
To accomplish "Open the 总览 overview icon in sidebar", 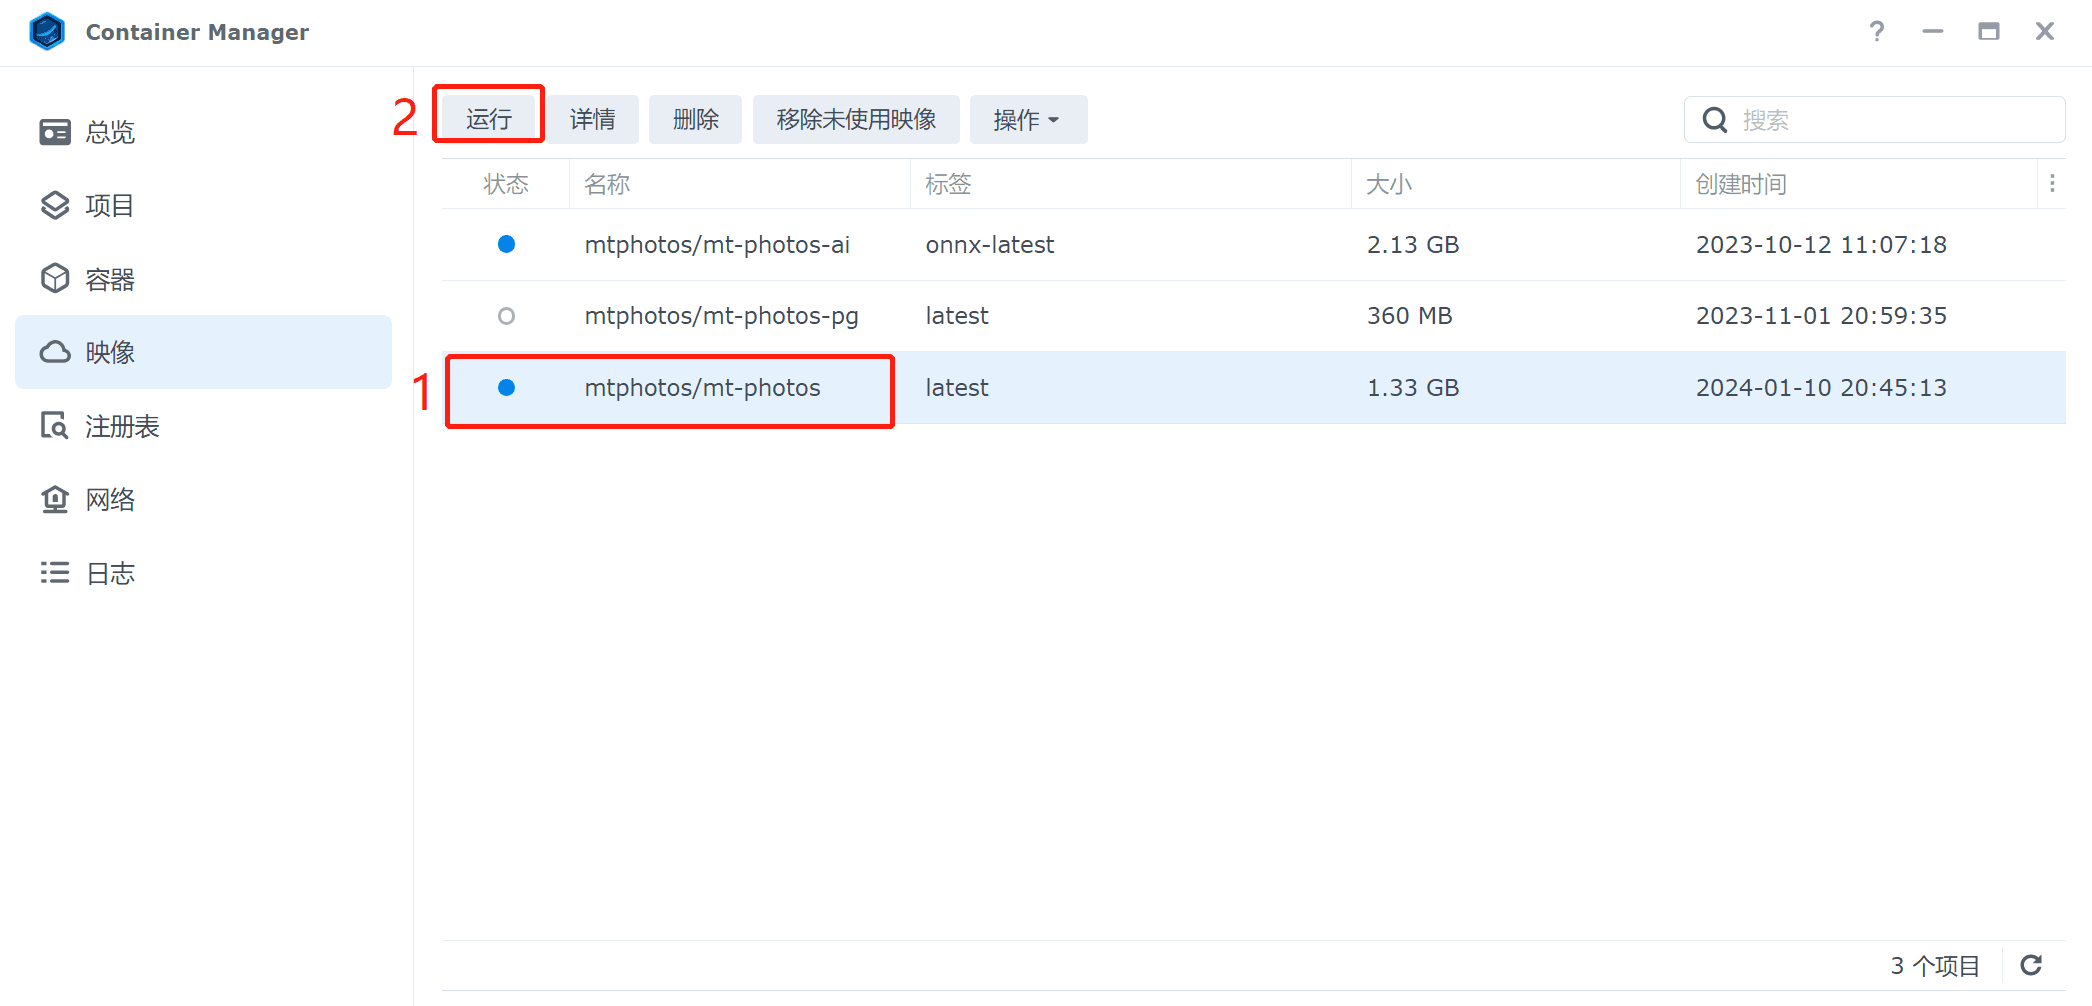I will click(55, 132).
